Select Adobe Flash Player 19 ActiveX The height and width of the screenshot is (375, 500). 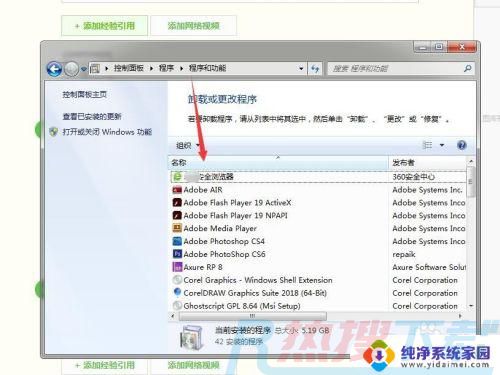coord(237,203)
